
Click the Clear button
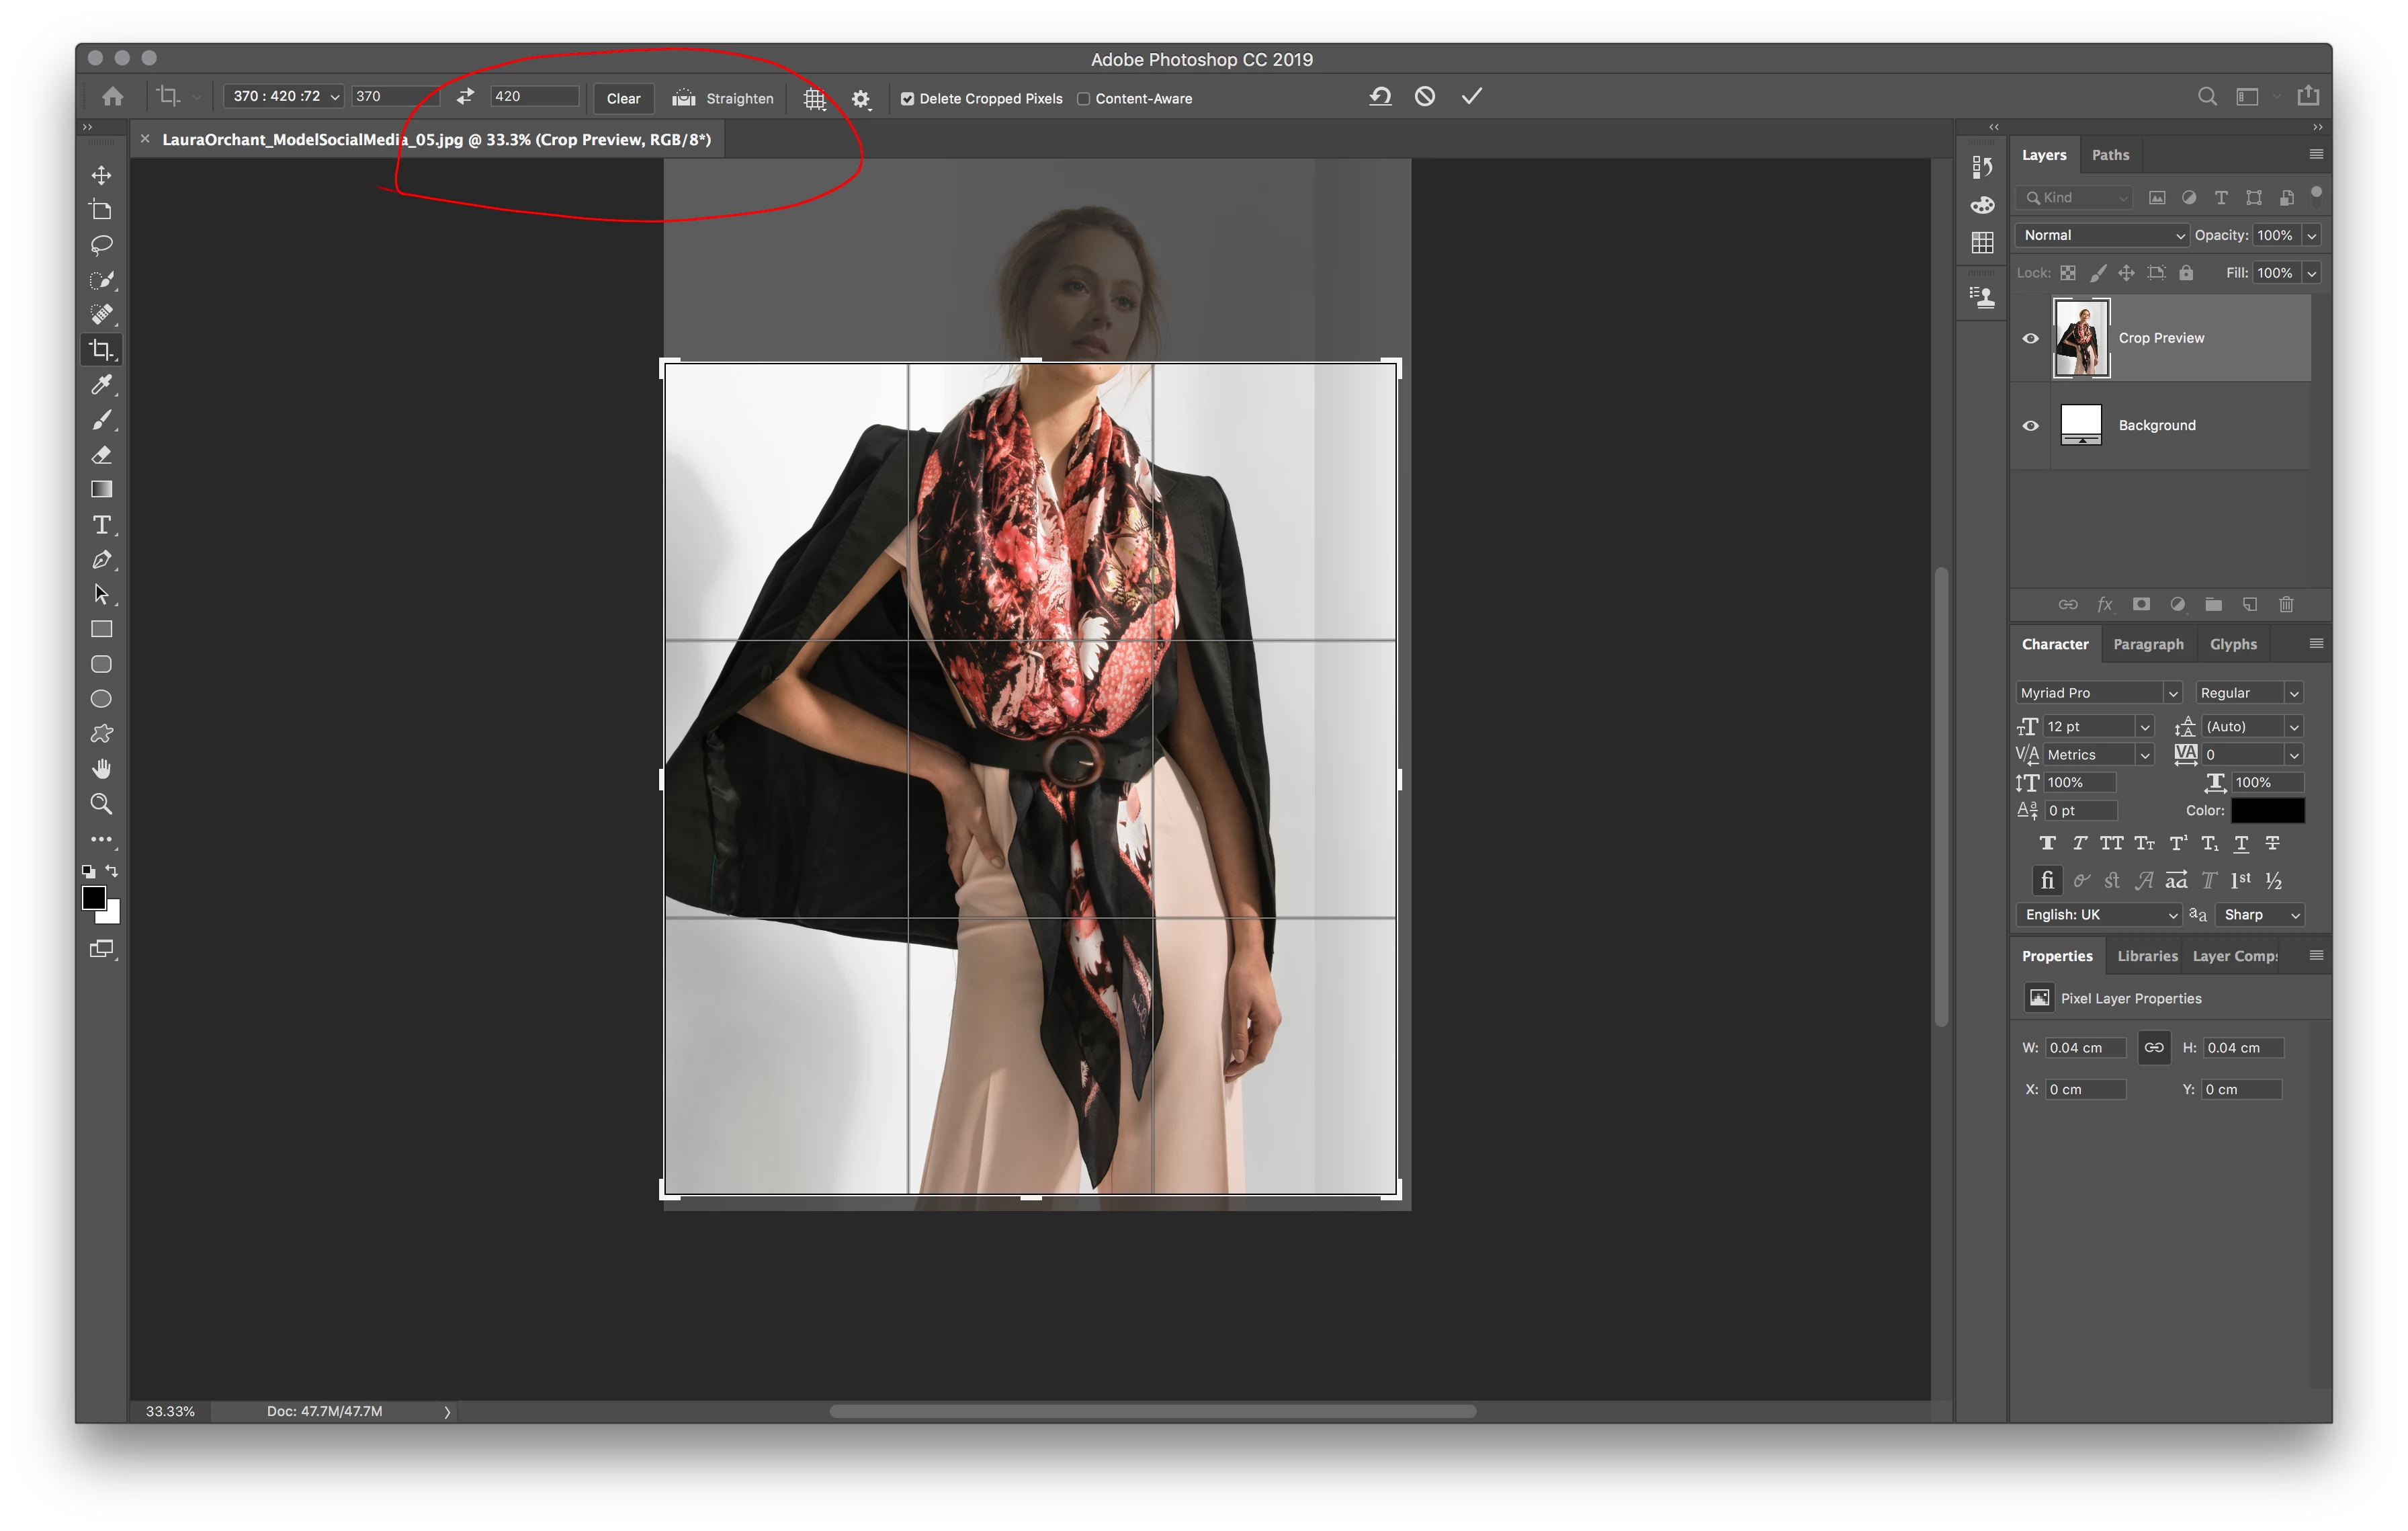[623, 99]
